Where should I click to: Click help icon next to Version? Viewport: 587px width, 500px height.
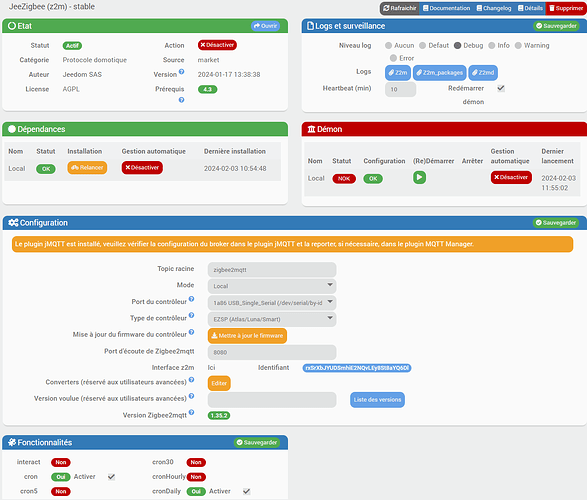[182, 71]
